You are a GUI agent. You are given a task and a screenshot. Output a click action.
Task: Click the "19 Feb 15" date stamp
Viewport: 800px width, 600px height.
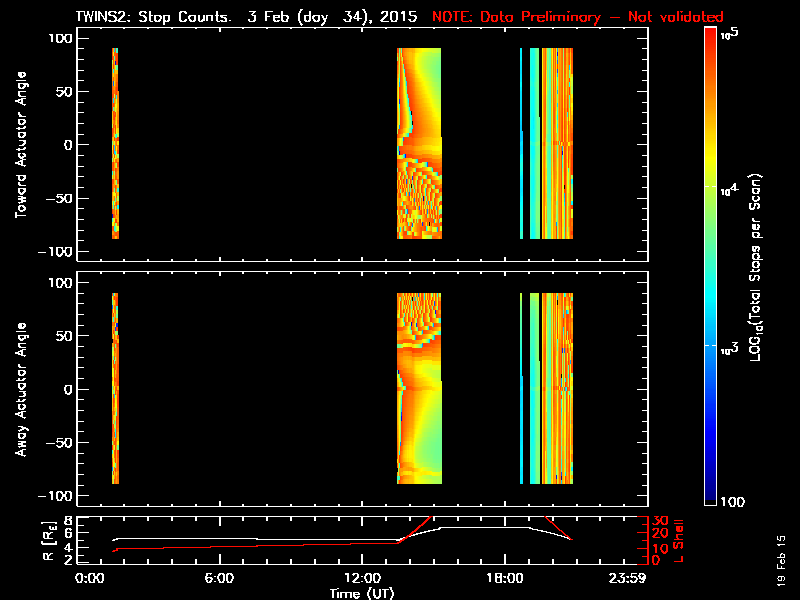tap(781, 560)
